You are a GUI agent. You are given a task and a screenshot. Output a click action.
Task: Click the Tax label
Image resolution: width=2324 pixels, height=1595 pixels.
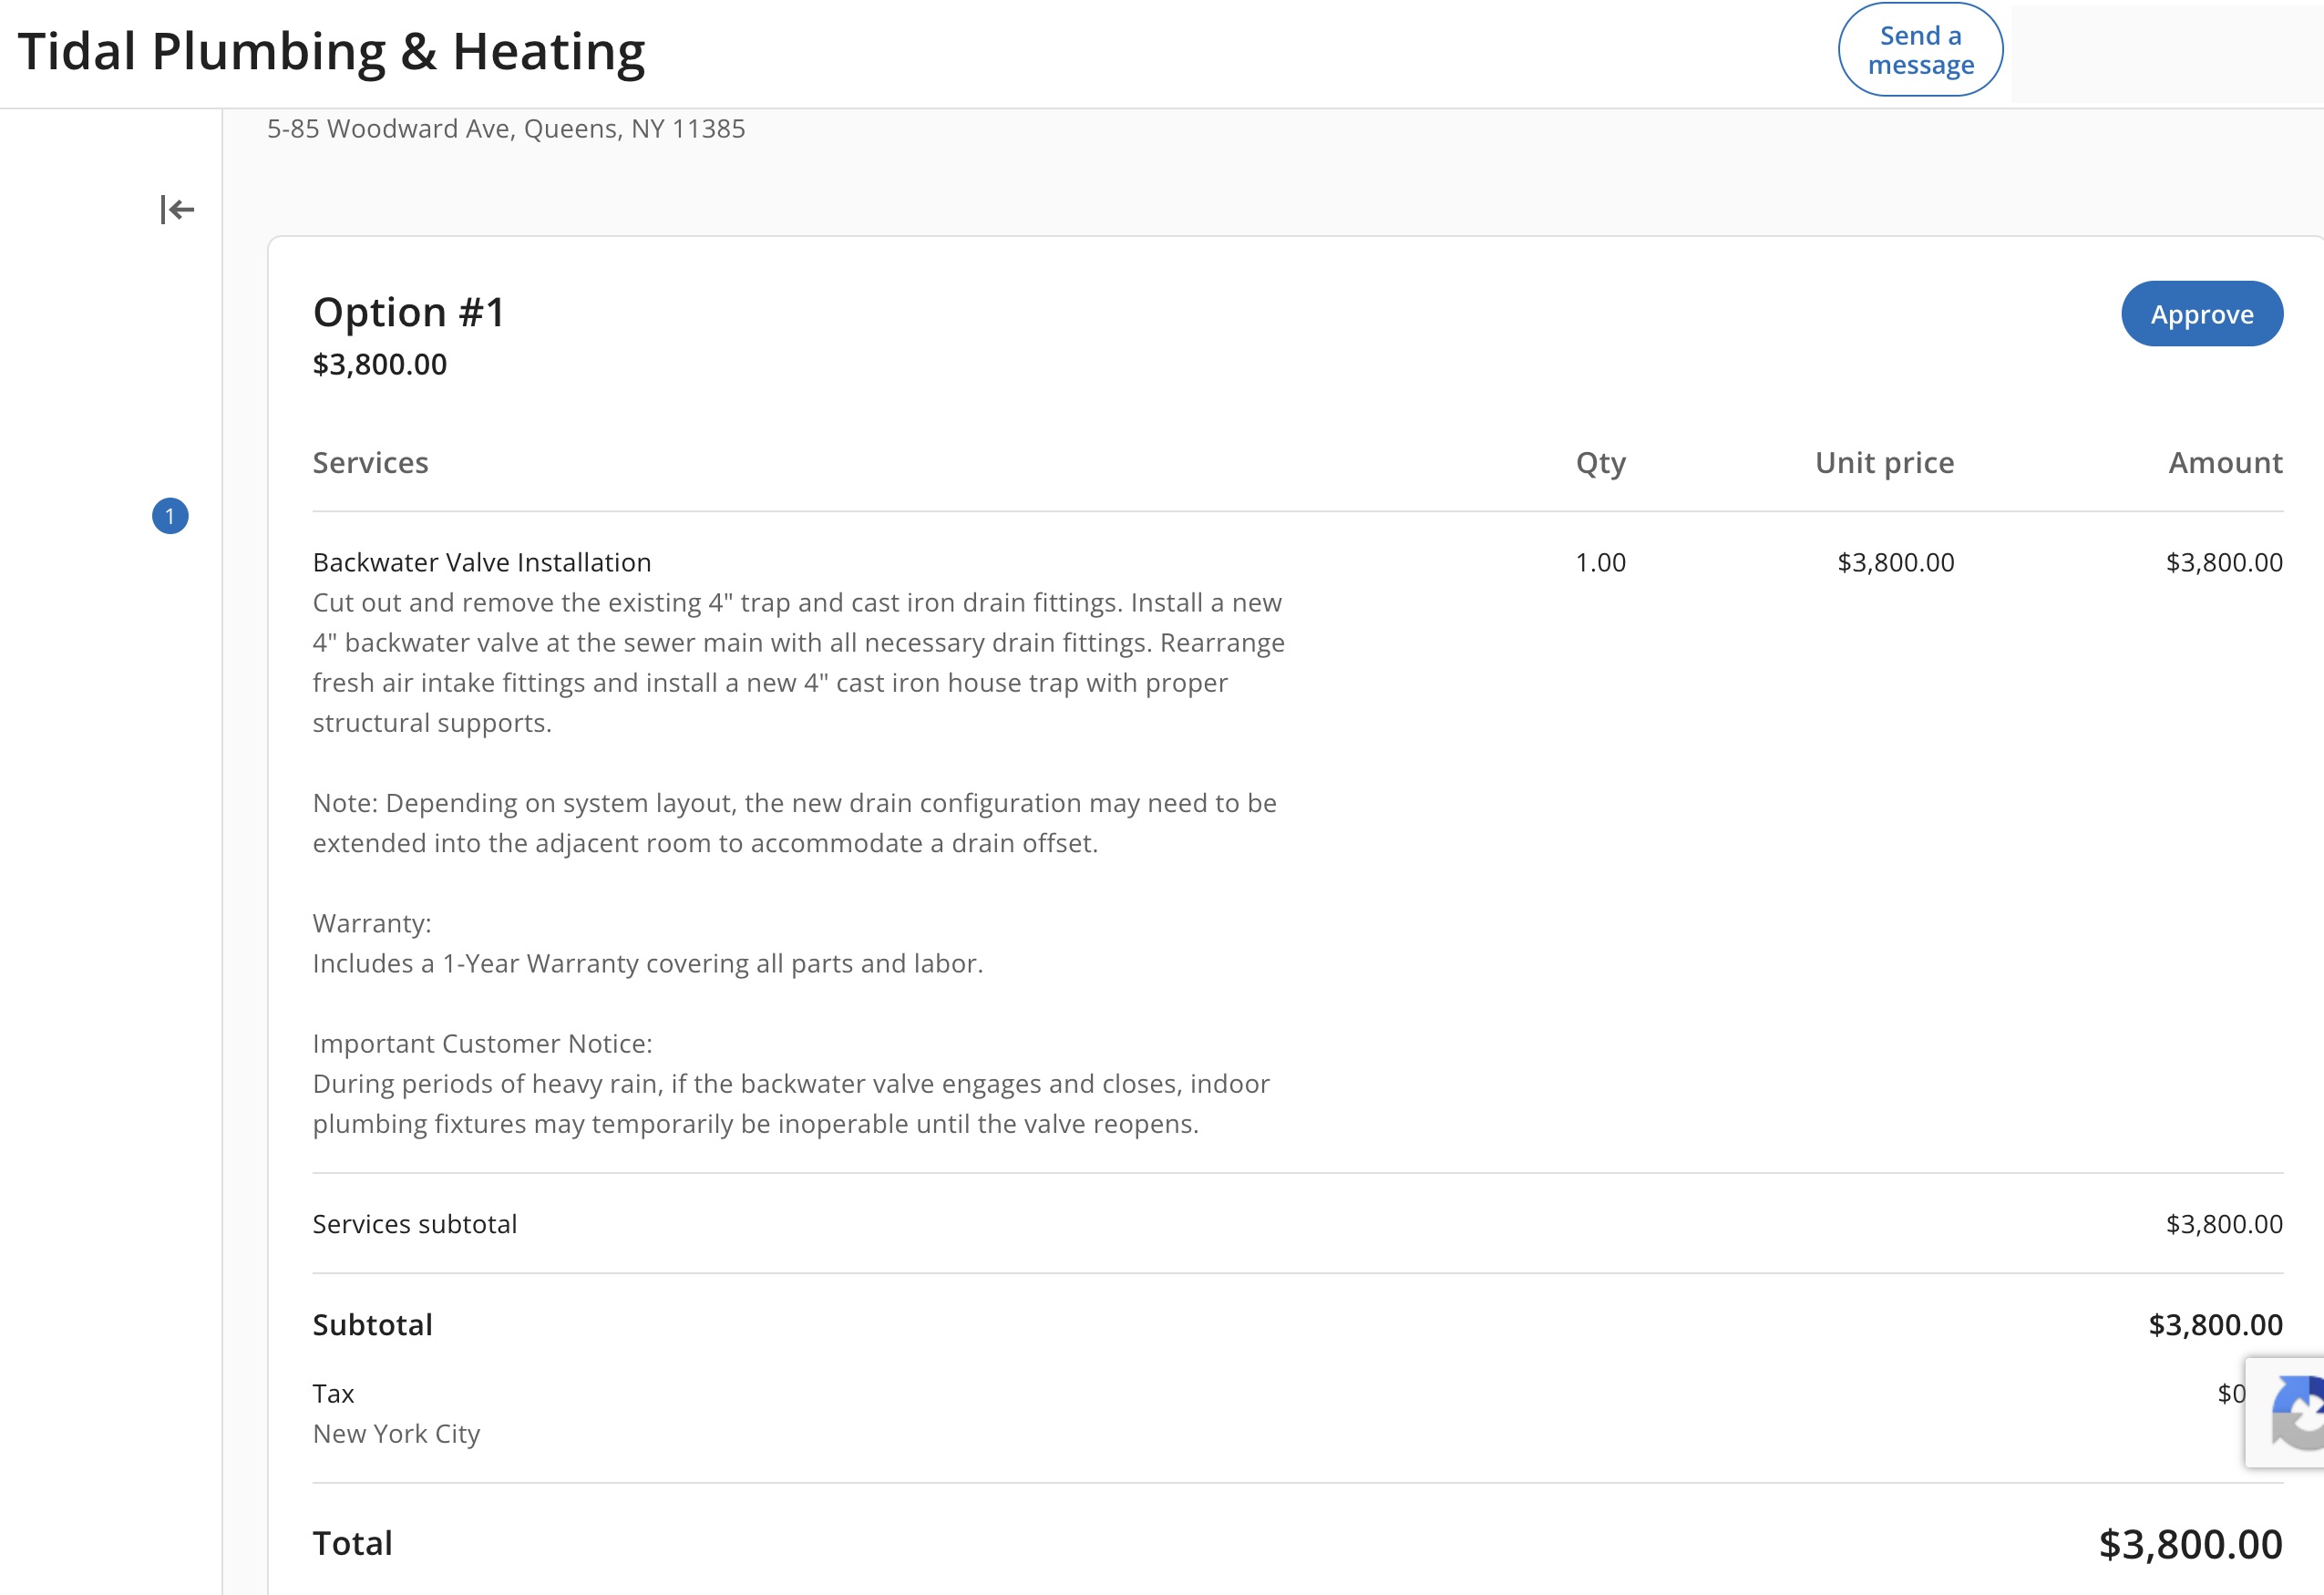[x=334, y=1394]
